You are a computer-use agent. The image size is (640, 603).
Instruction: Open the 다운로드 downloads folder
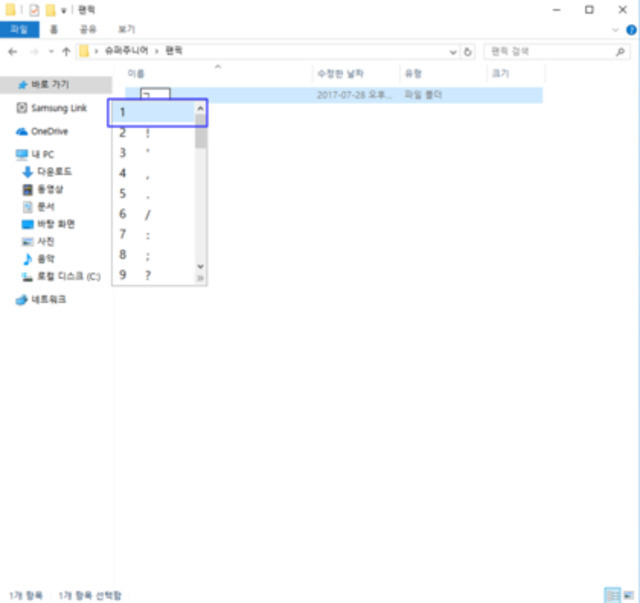(x=54, y=172)
